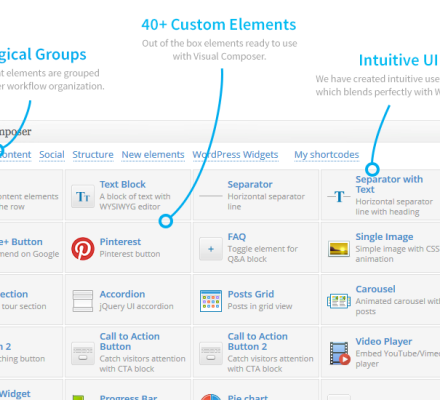The height and width of the screenshot is (400, 440).
Task: Open the Structure tab
Action: click(93, 155)
